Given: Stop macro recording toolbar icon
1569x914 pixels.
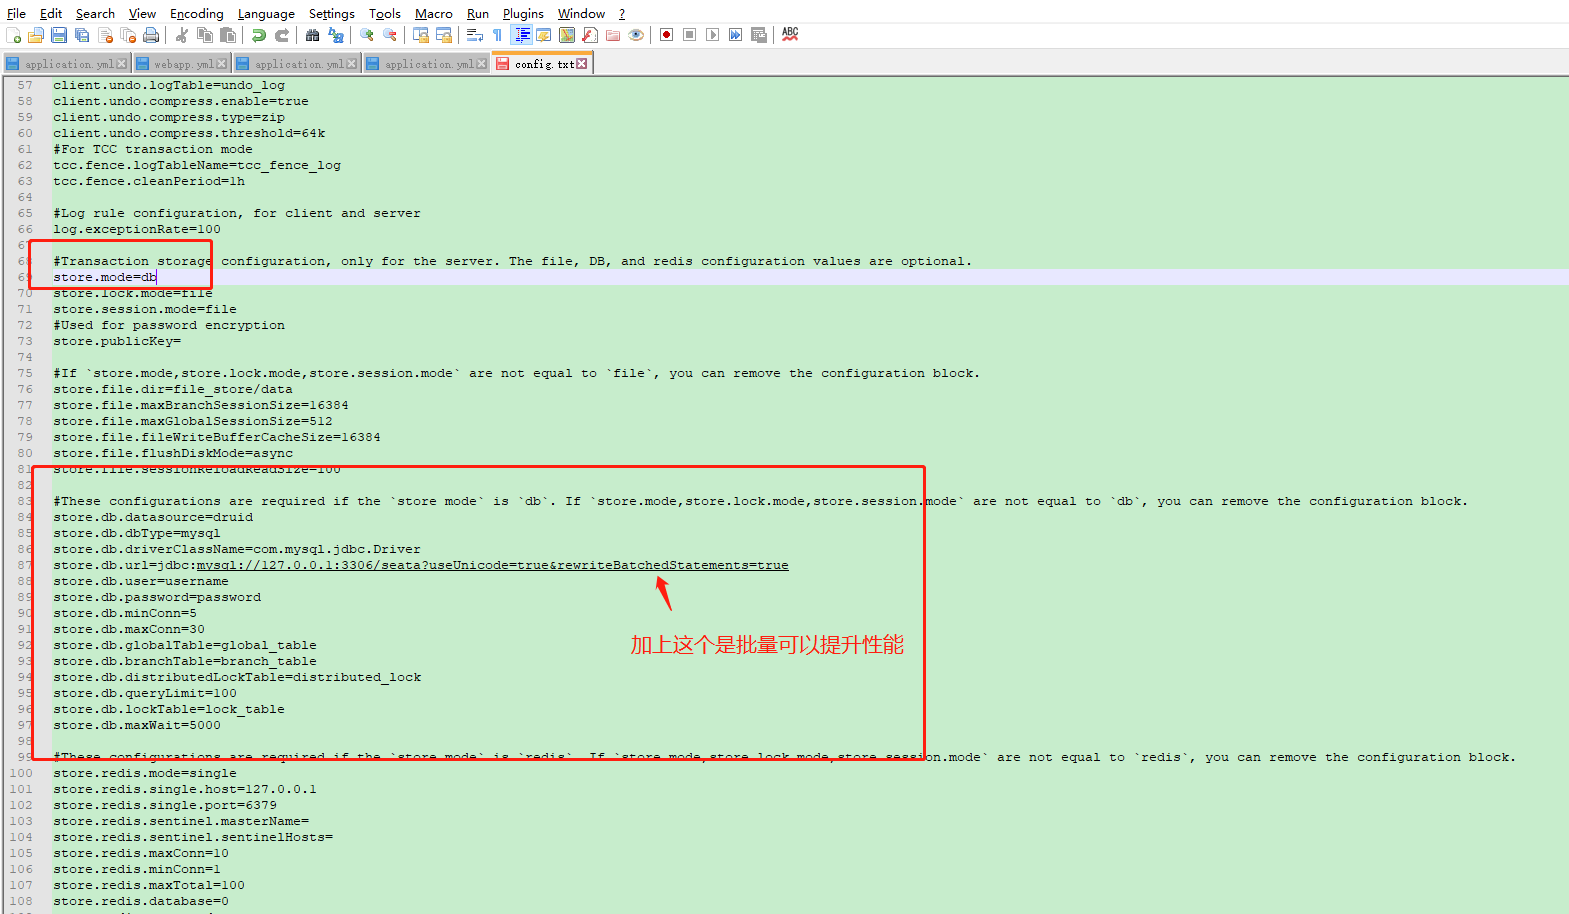Looking at the screenshot, I should coord(689,35).
